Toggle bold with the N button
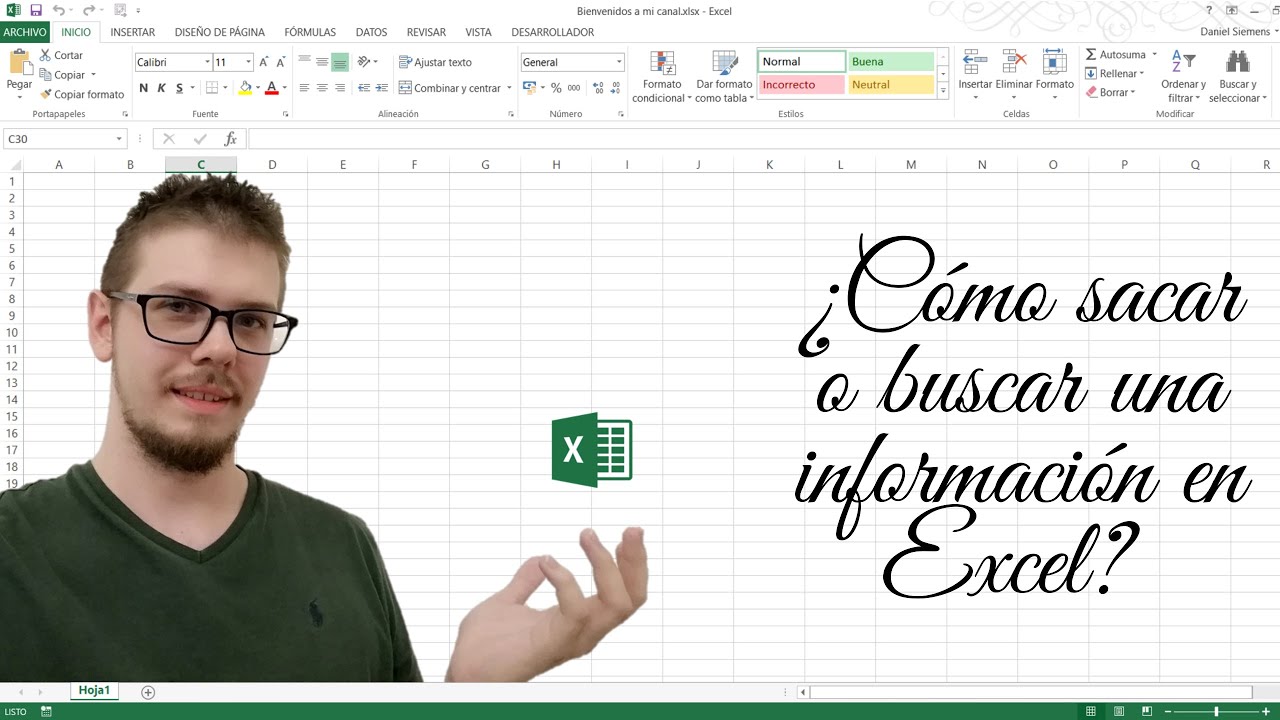Viewport: 1280px width, 720px height. [144, 88]
